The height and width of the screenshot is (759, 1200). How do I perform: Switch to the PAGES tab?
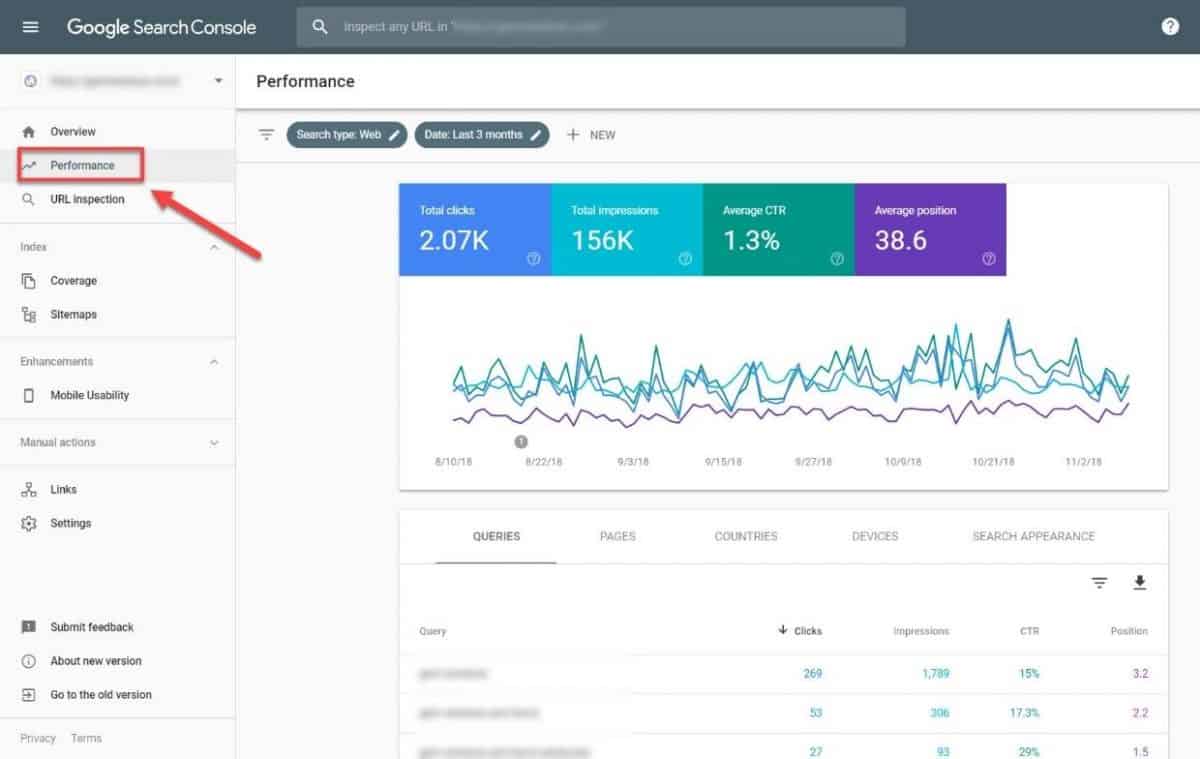(x=618, y=536)
